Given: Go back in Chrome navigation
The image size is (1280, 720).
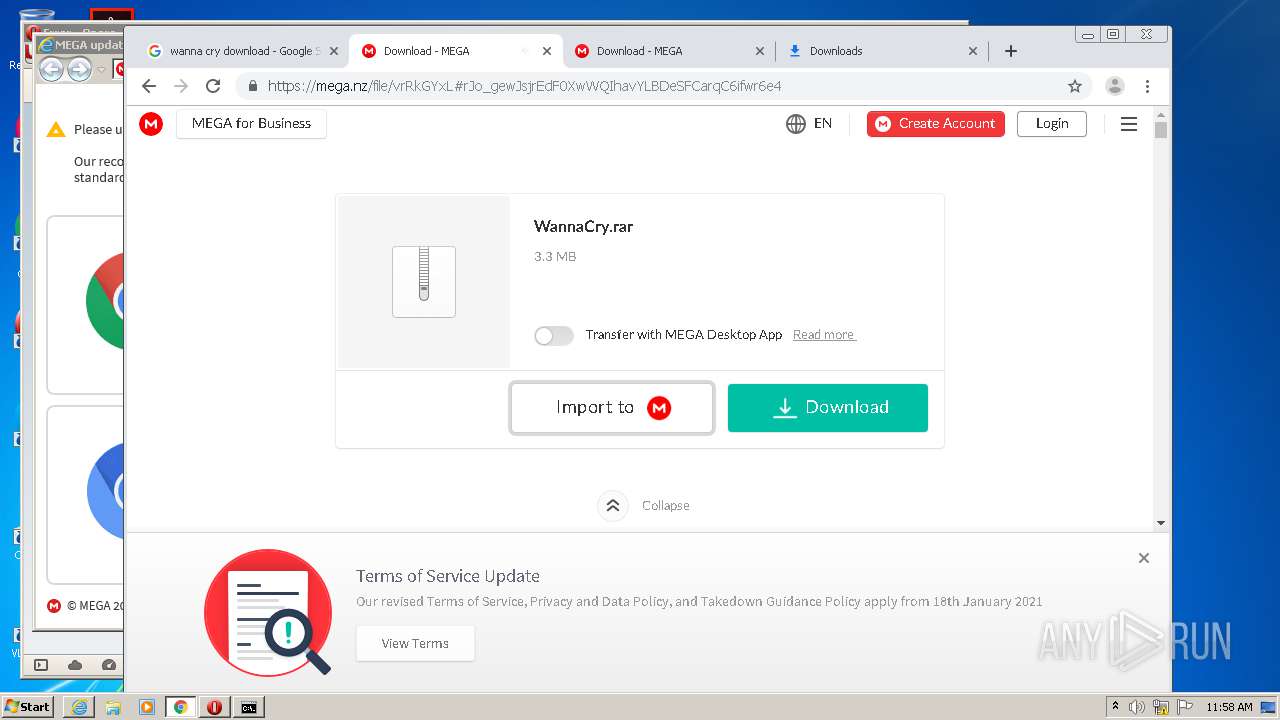Looking at the screenshot, I should coord(149,86).
